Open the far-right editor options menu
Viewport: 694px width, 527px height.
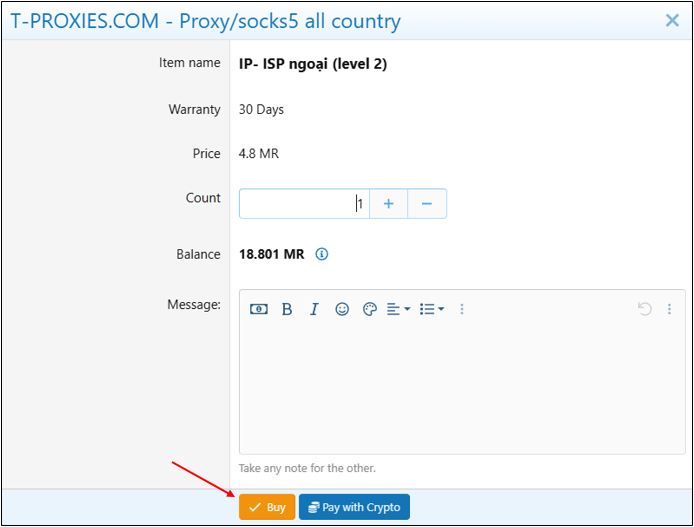(669, 309)
